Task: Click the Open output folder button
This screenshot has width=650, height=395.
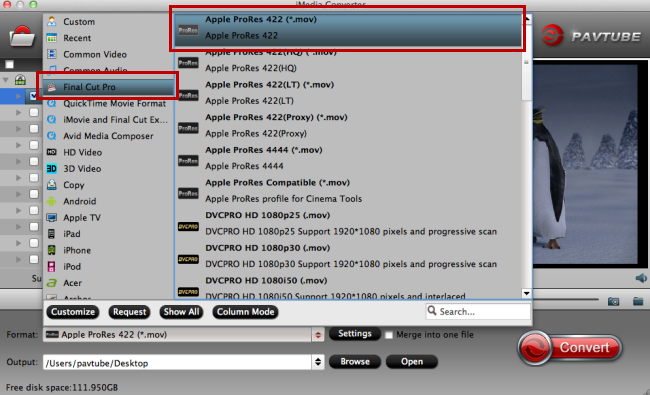Action: point(412,361)
